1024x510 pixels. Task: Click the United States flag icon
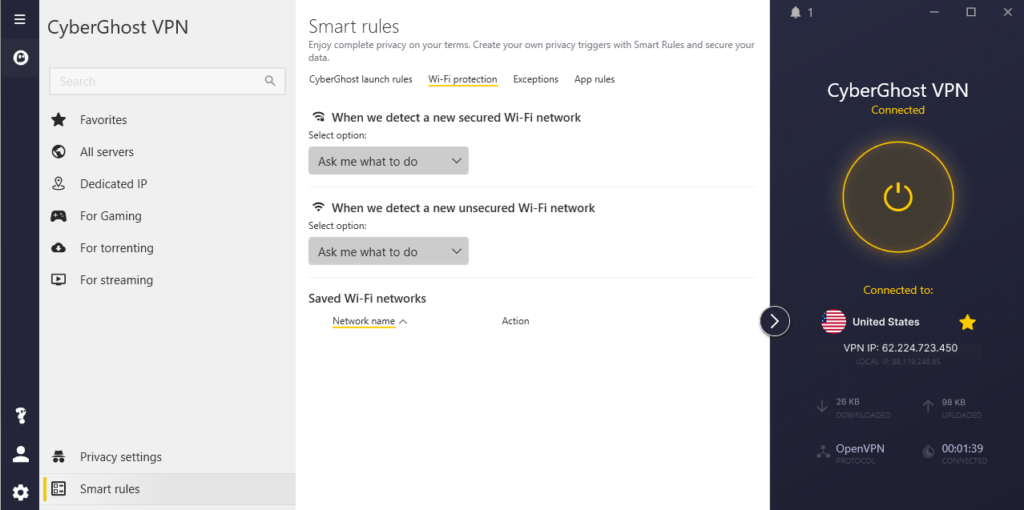click(x=833, y=322)
